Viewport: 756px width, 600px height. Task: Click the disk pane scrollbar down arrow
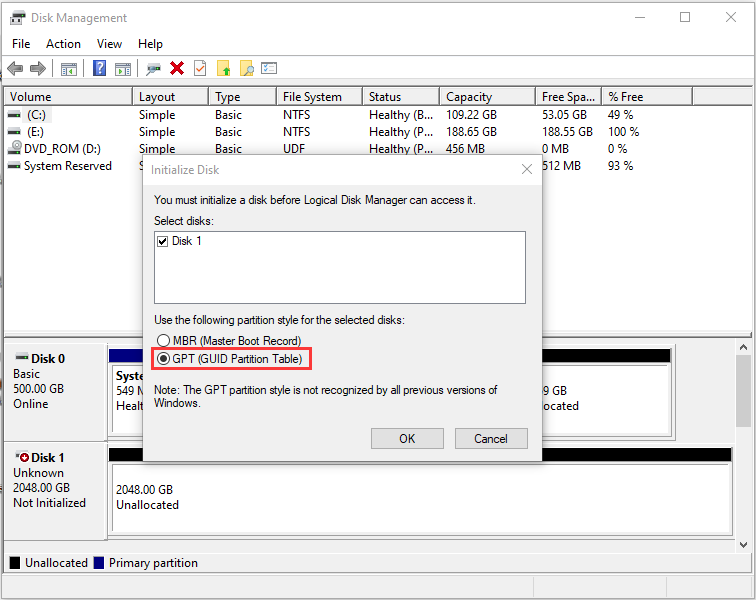(743, 545)
